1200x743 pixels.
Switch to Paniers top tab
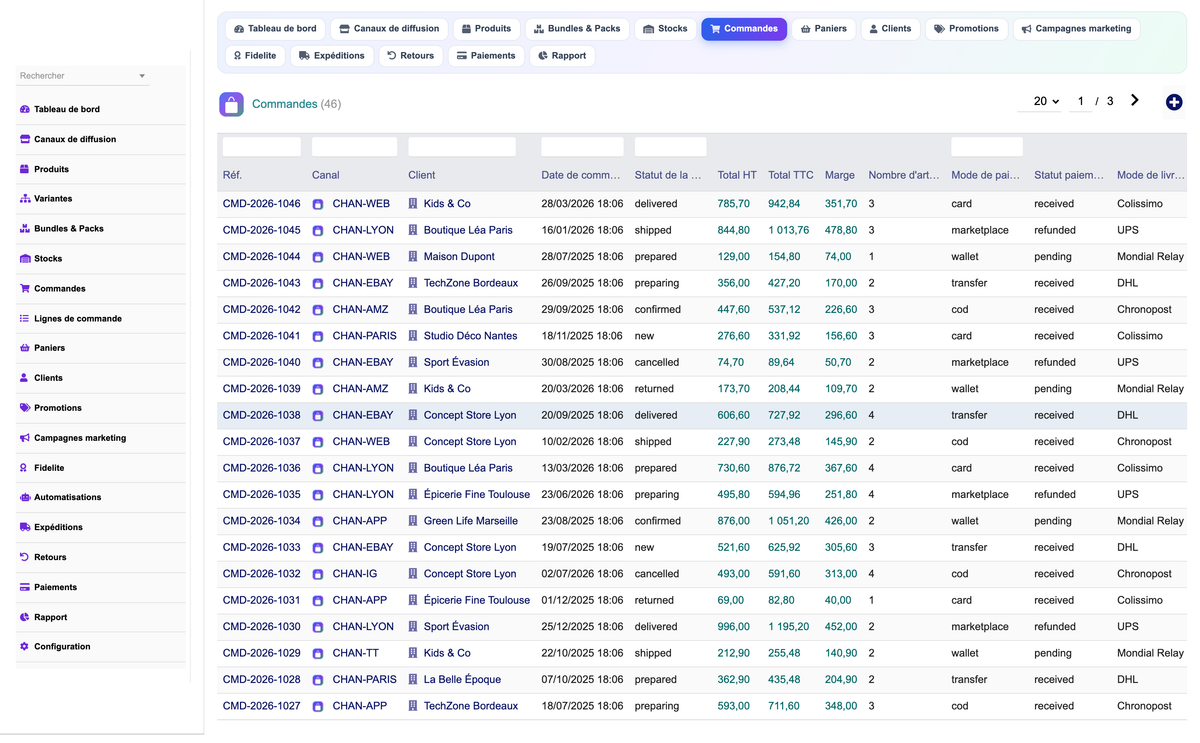(x=824, y=29)
